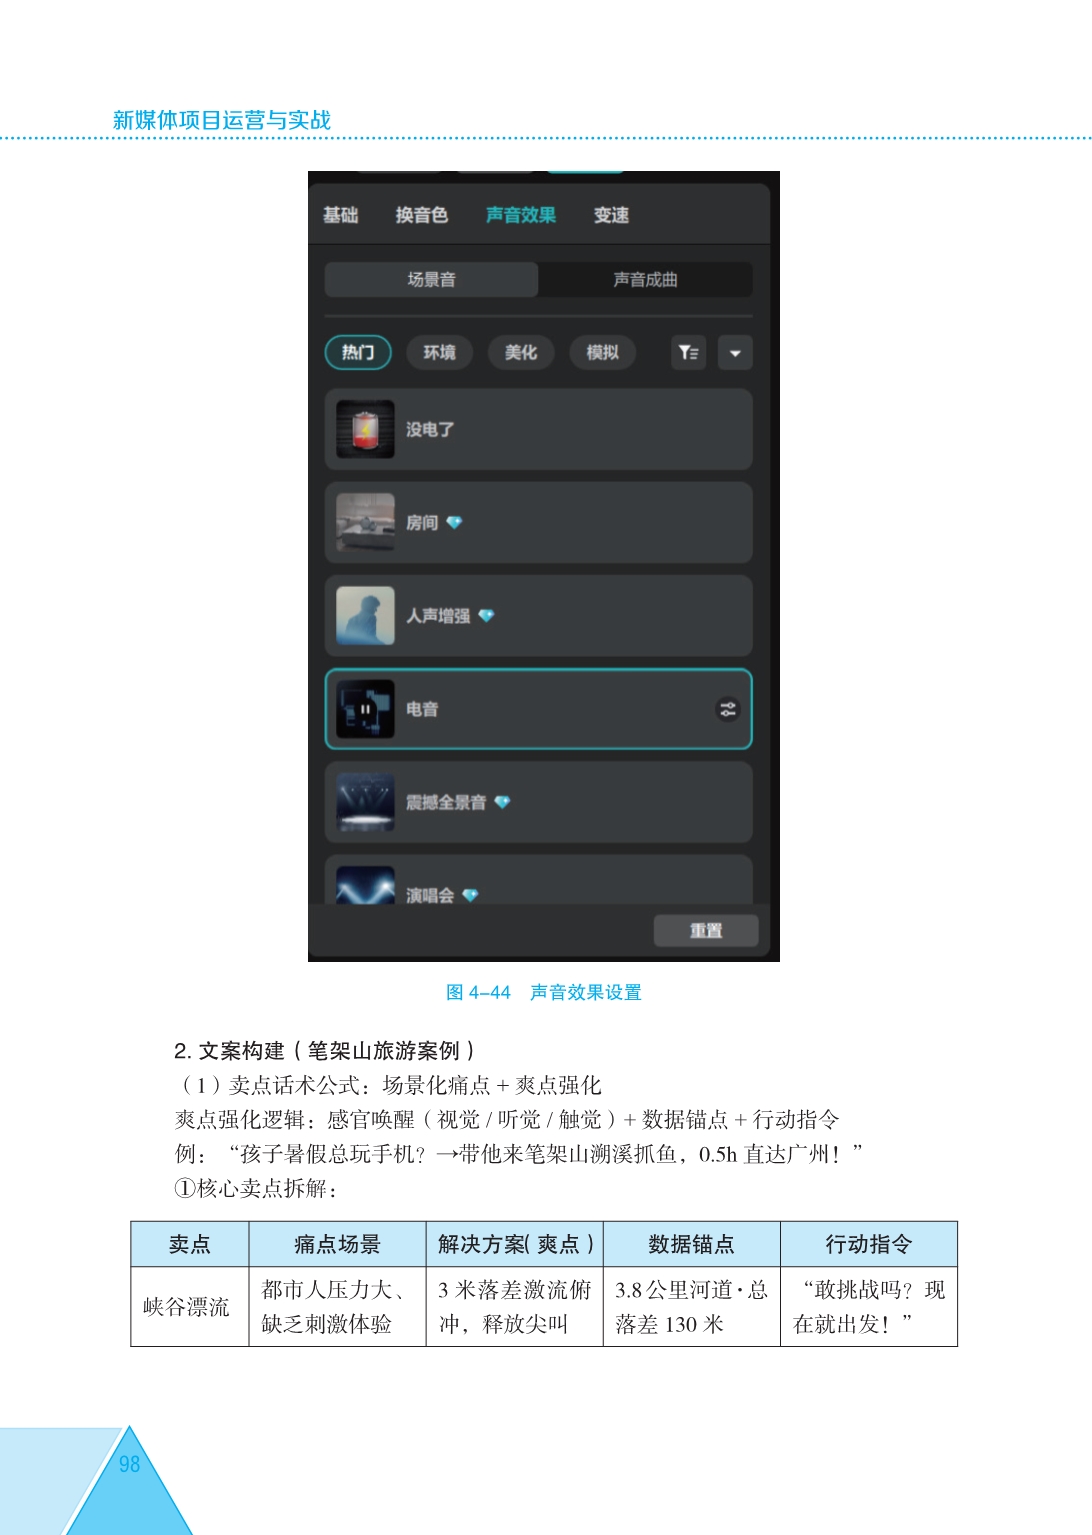Open the filter sort icon
The image size is (1092, 1535).
[x=688, y=352]
